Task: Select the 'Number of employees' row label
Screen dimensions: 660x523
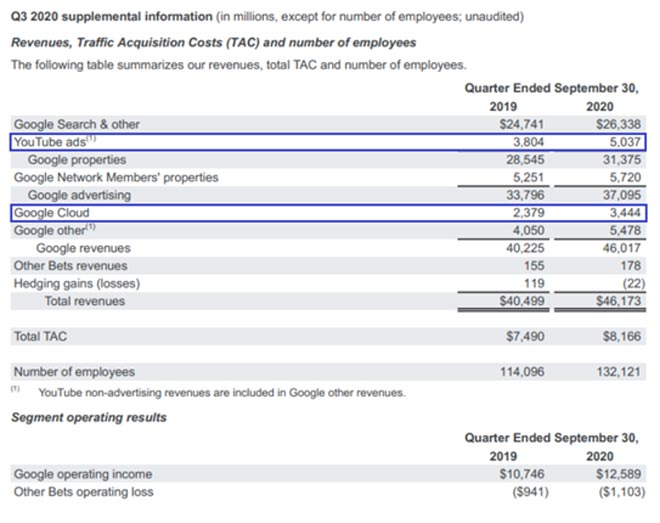Action: (73, 372)
